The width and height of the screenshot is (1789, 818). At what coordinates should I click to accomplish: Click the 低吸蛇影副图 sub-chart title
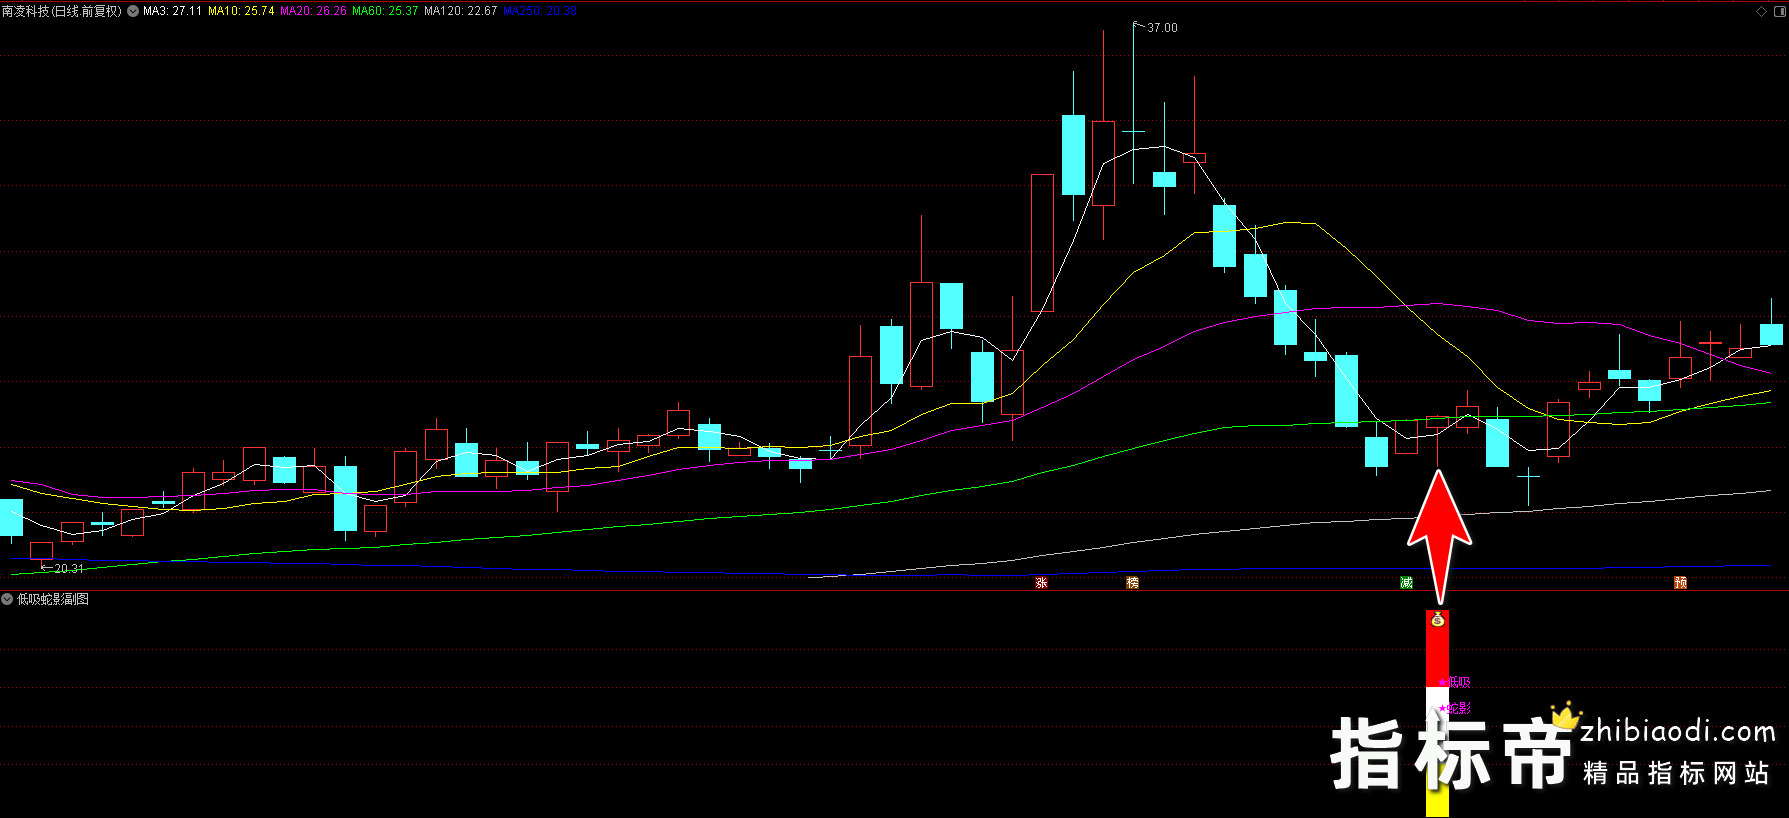point(53,599)
